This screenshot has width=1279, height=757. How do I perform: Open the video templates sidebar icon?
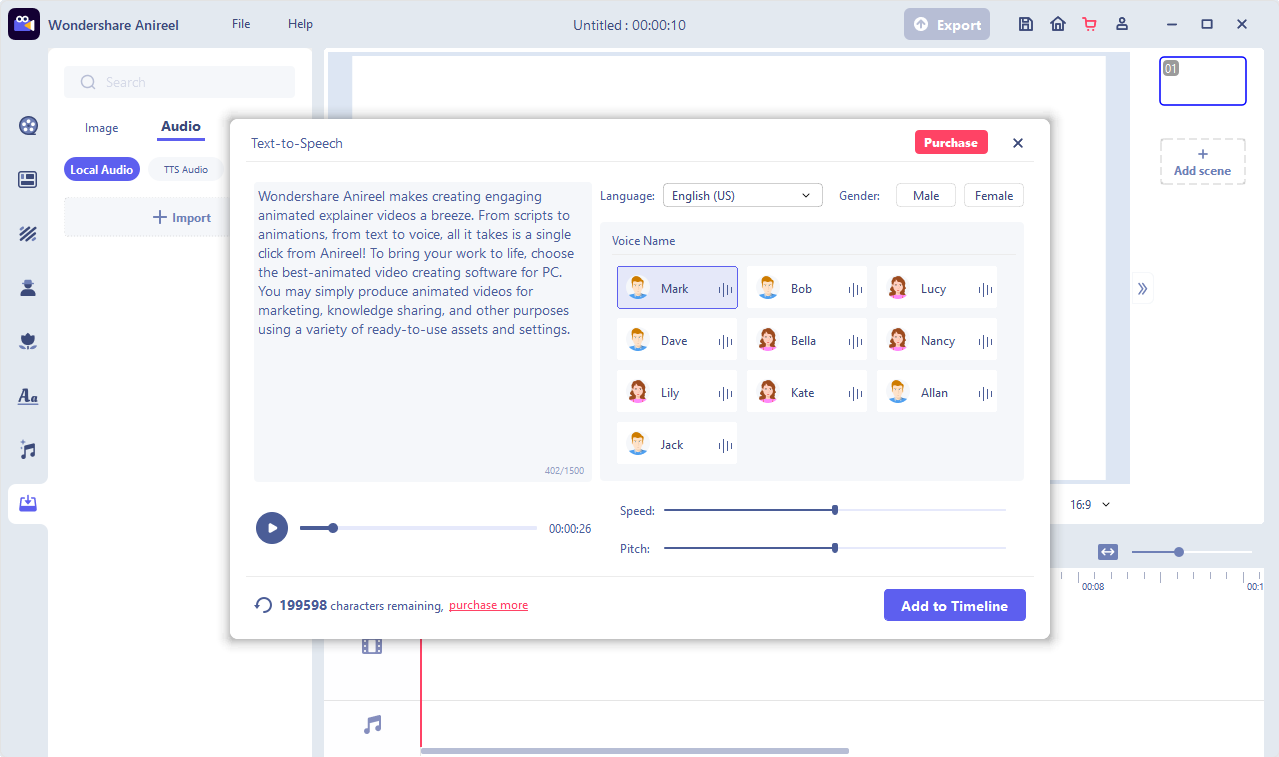[28, 125]
